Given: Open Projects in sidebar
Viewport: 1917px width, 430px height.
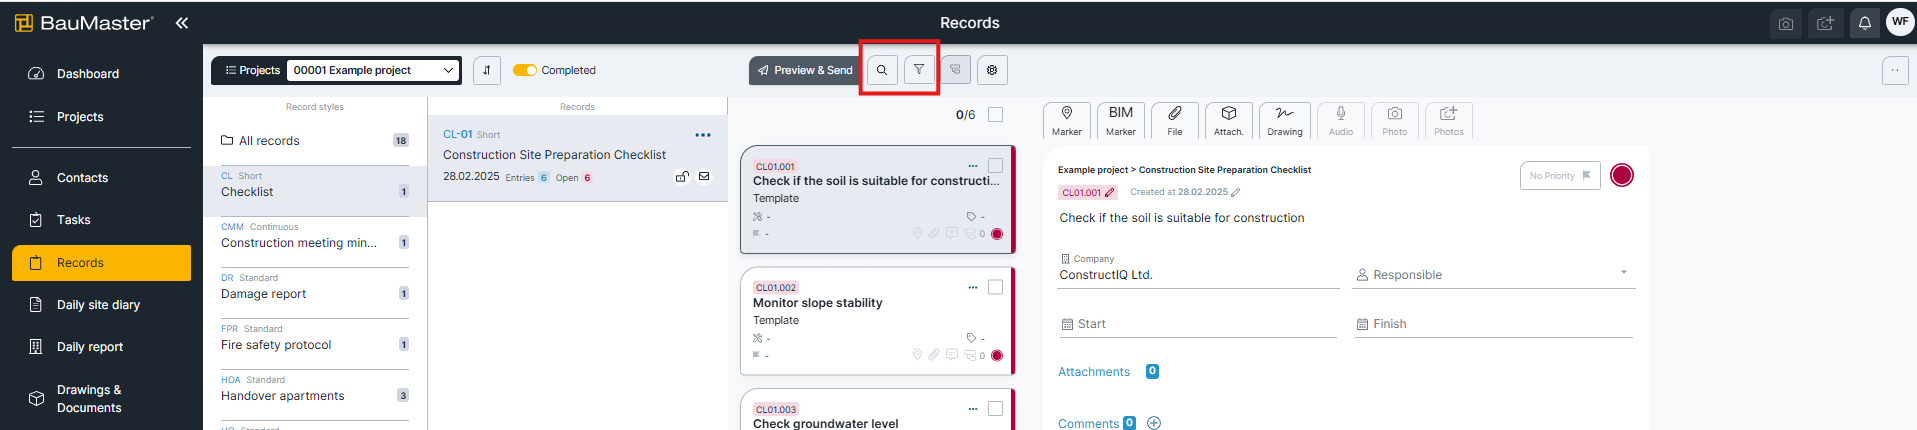Looking at the screenshot, I should click(x=101, y=117).
